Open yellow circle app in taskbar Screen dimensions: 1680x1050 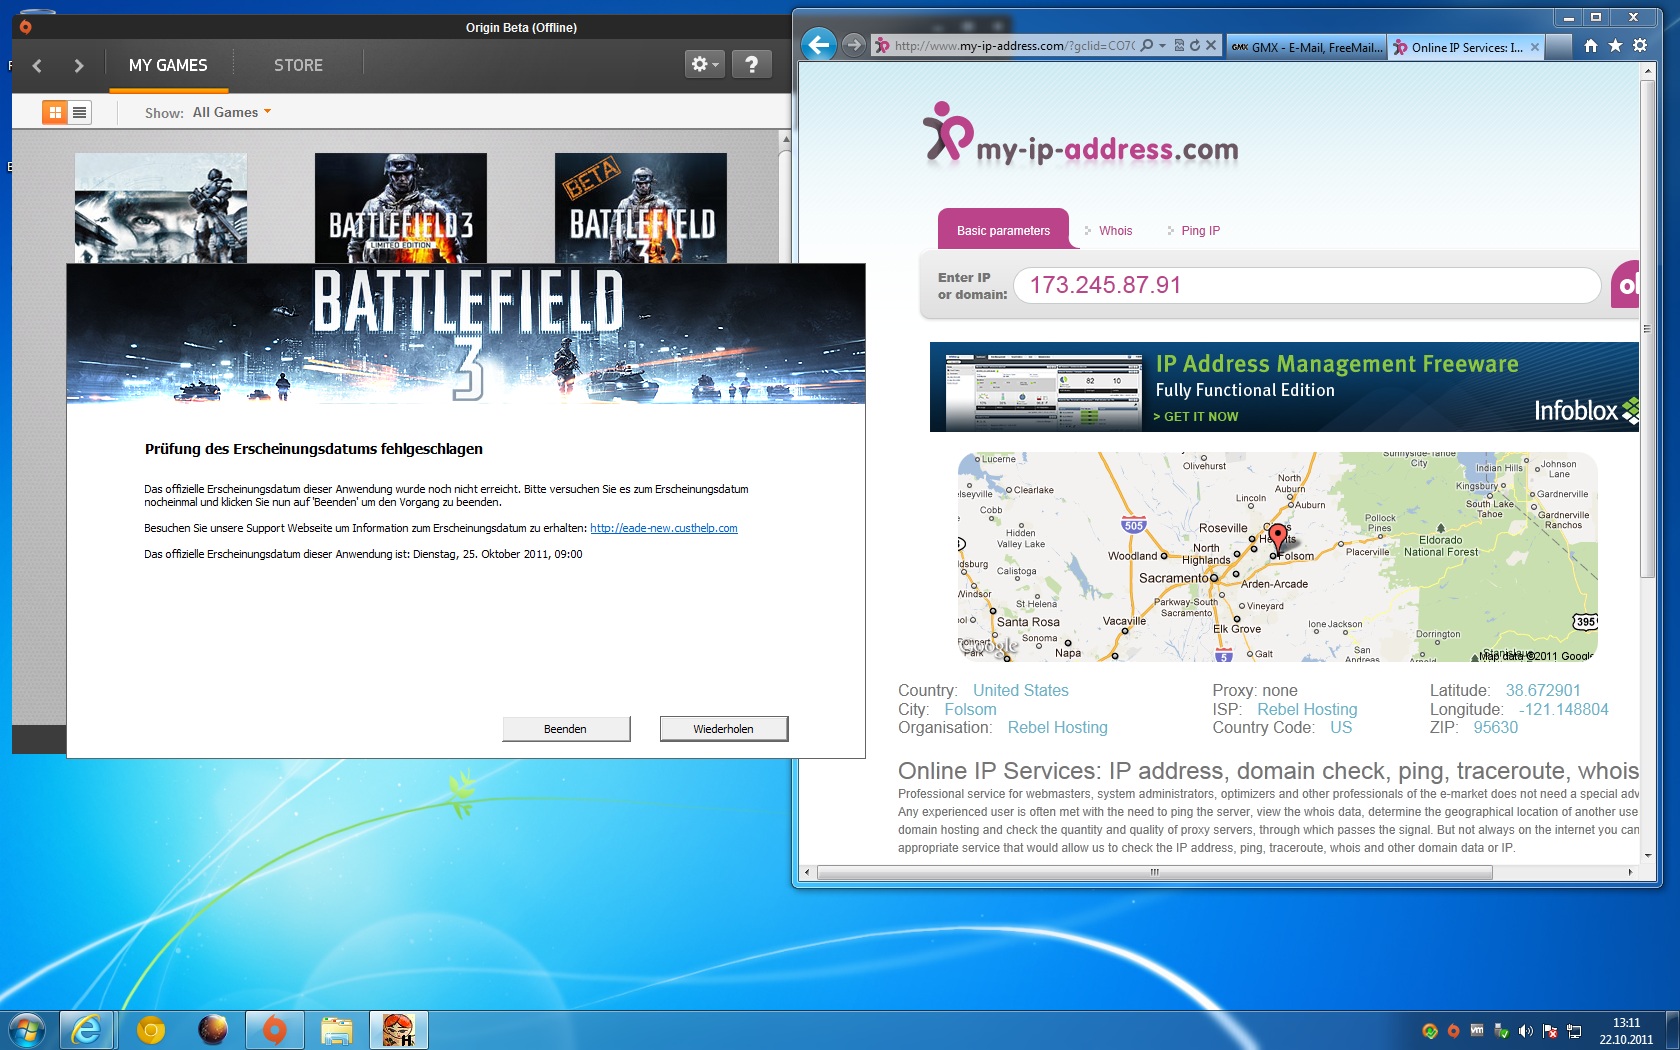point(151,1030)
